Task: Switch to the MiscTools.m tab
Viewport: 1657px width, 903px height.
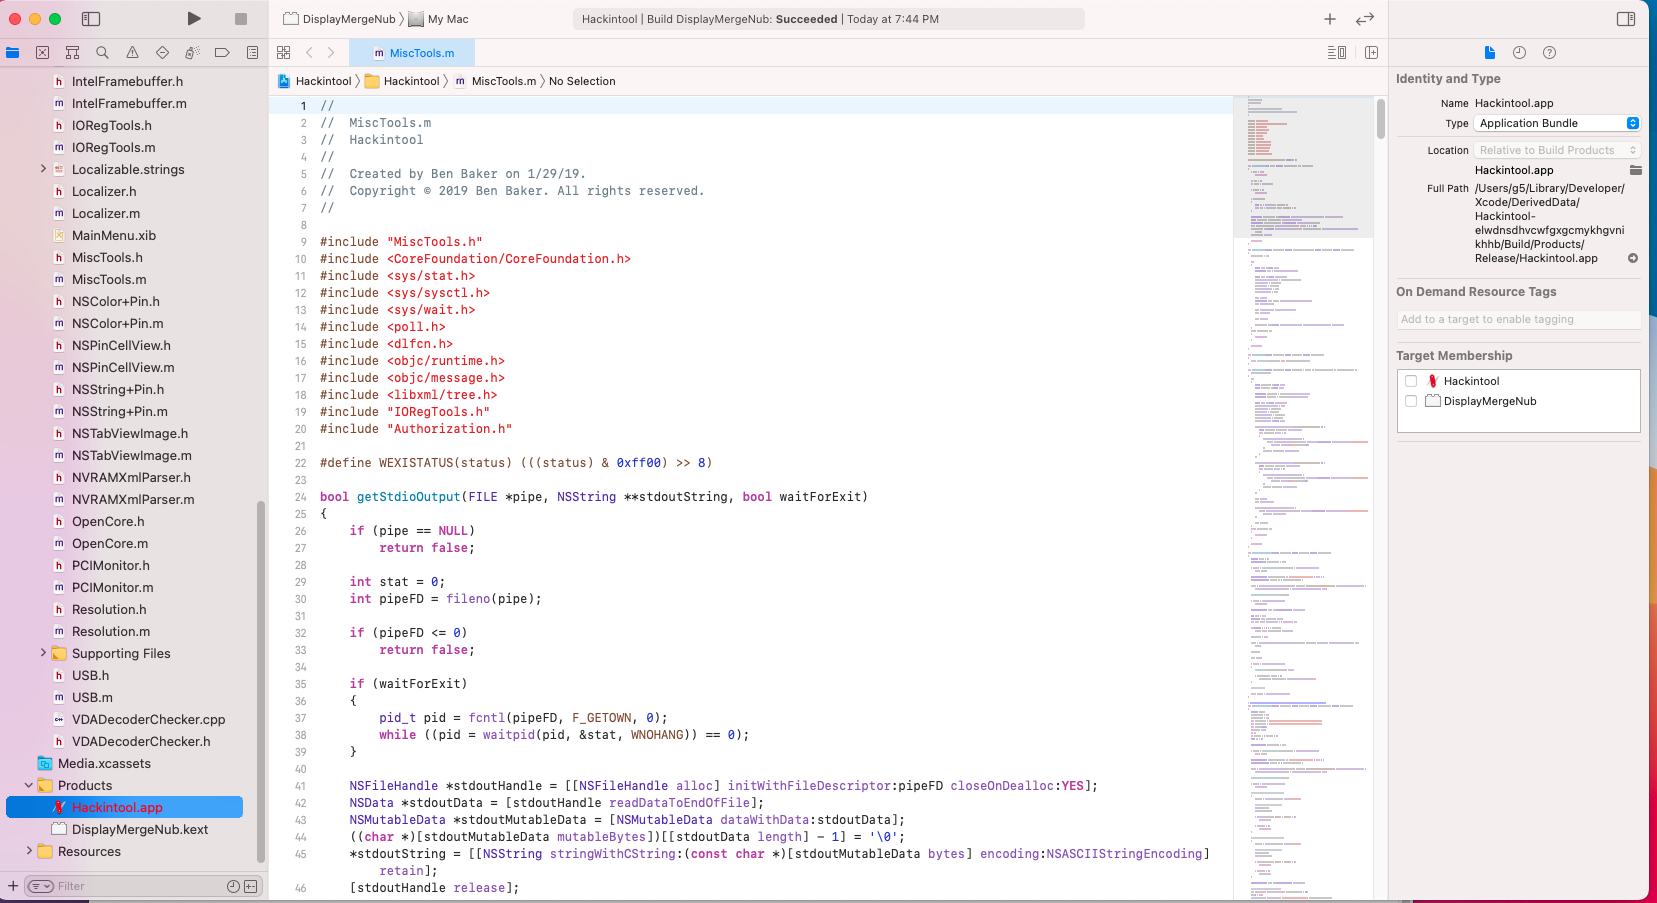Action: pyautogui.click(x=412, y=52)
